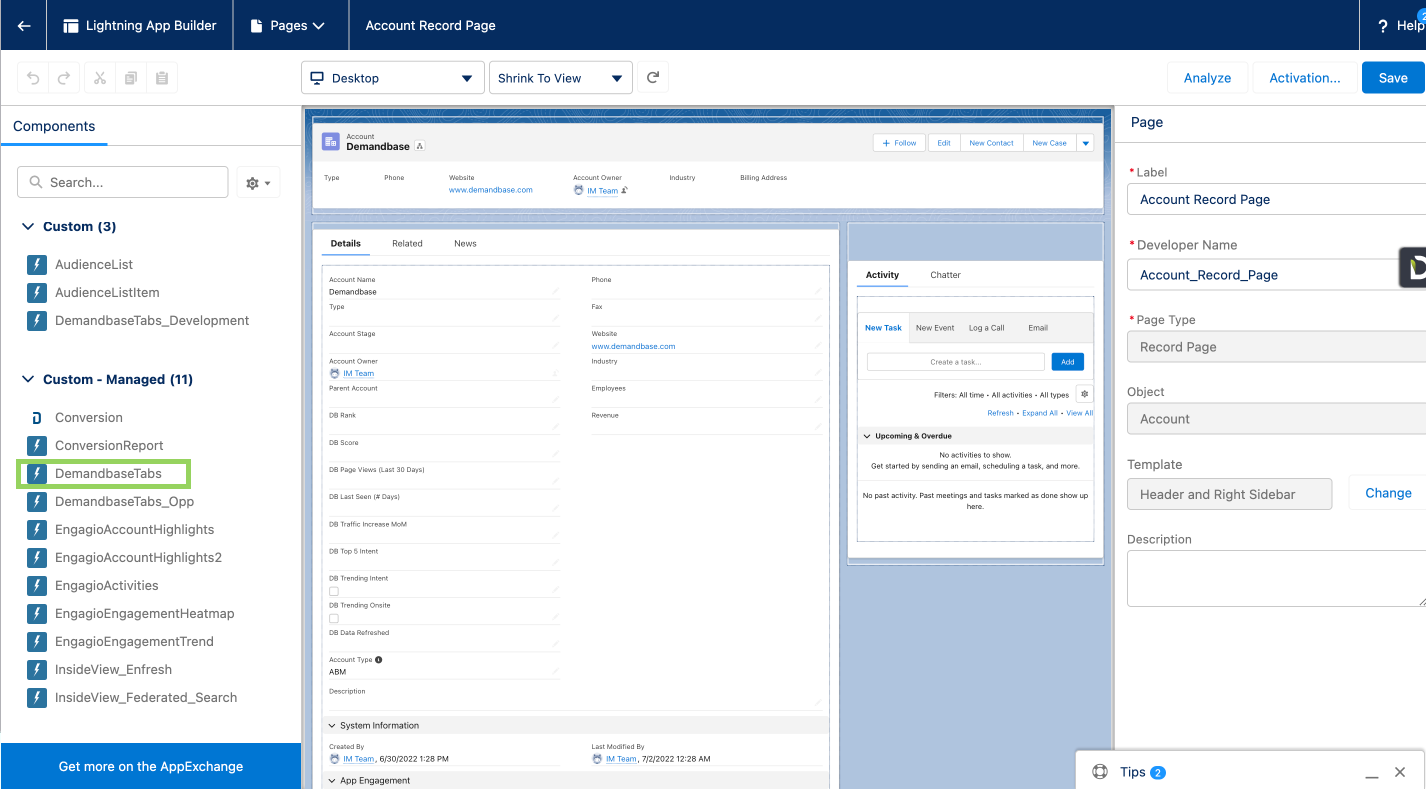
Task: Refresh the canvas preview
Action: [x=653, y=77]
